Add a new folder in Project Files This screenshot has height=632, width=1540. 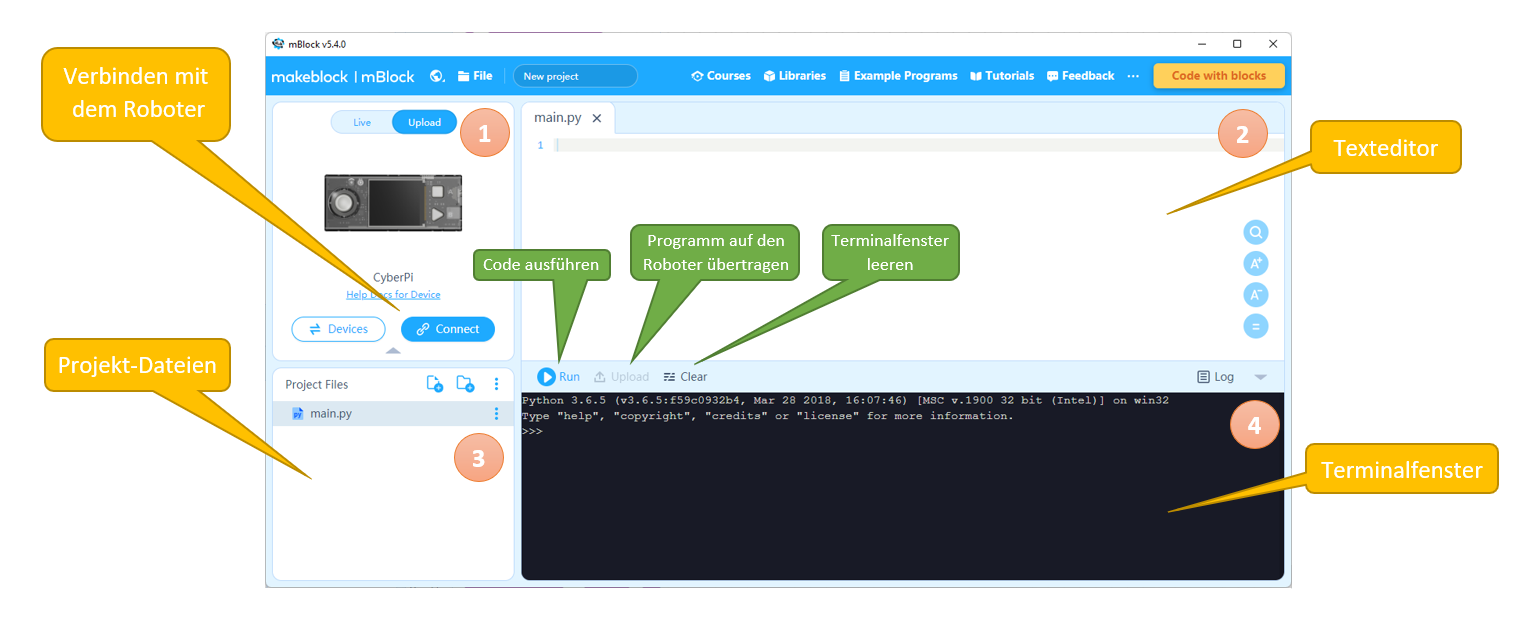[465, 384]
